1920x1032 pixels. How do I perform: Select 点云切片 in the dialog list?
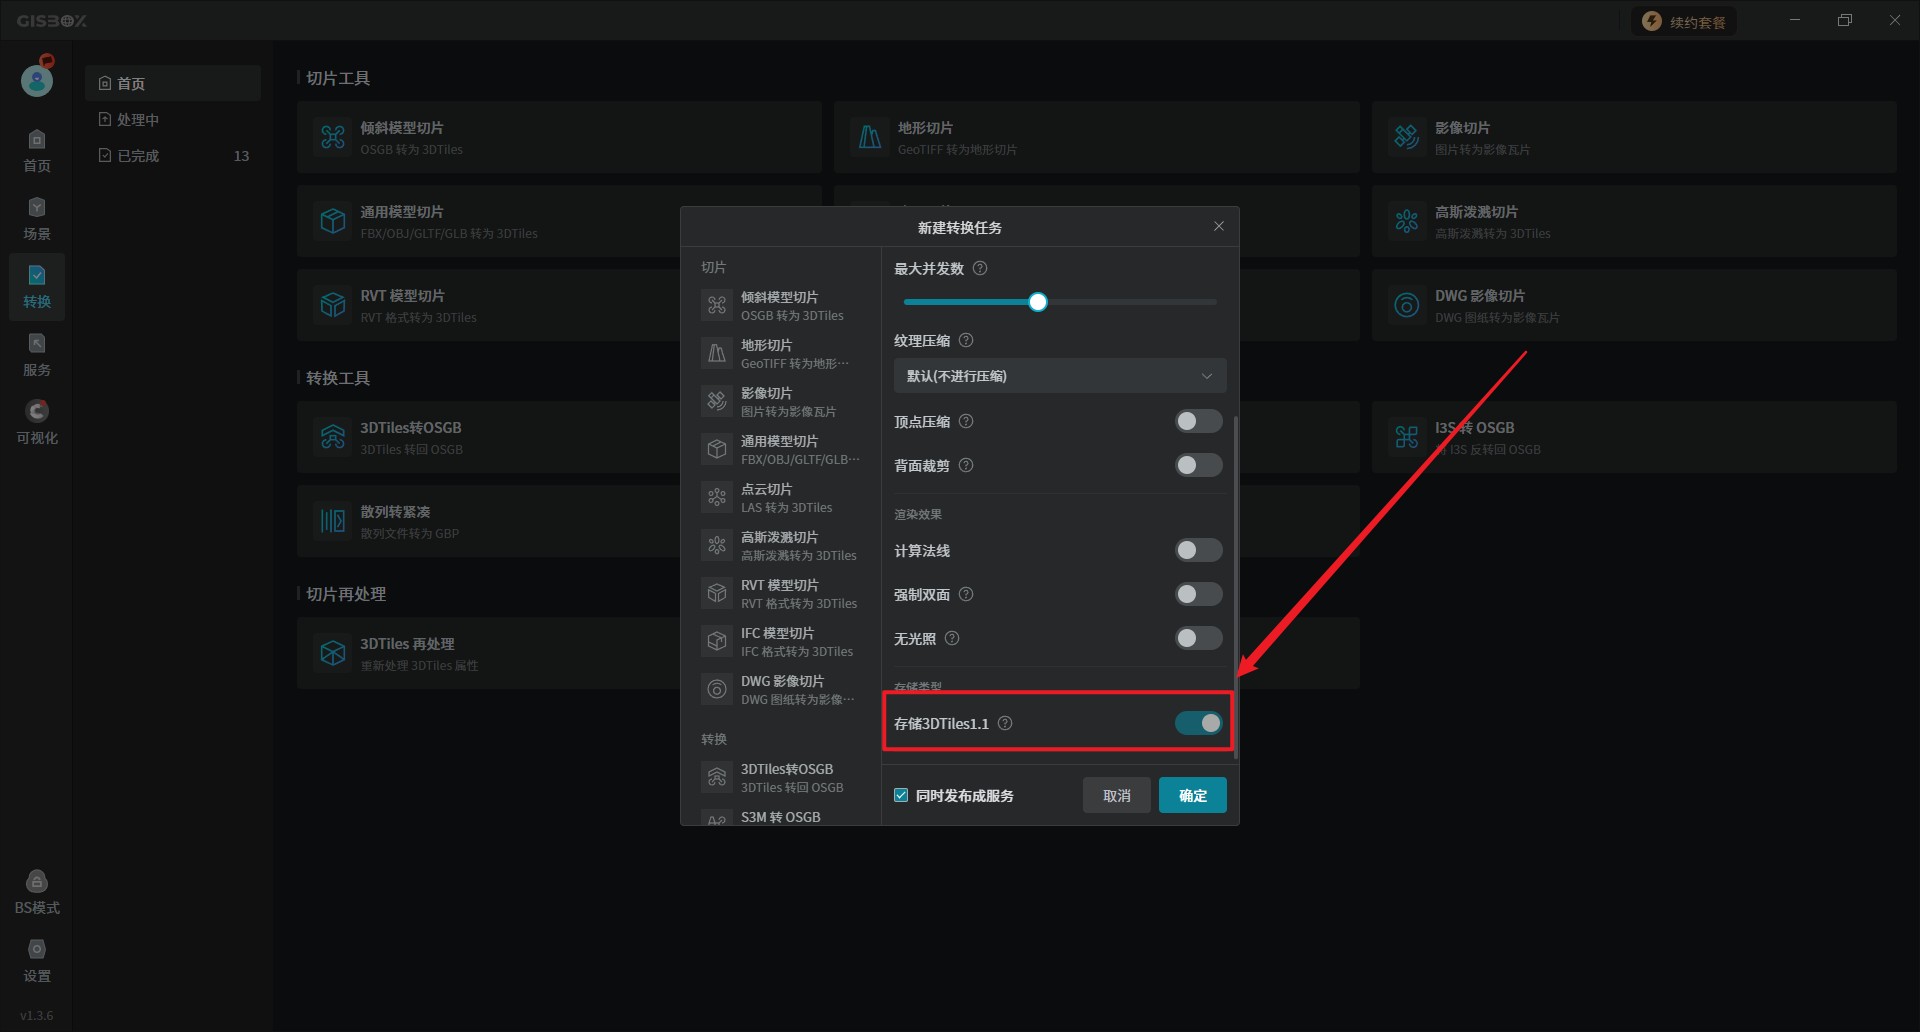pos(780,497)
